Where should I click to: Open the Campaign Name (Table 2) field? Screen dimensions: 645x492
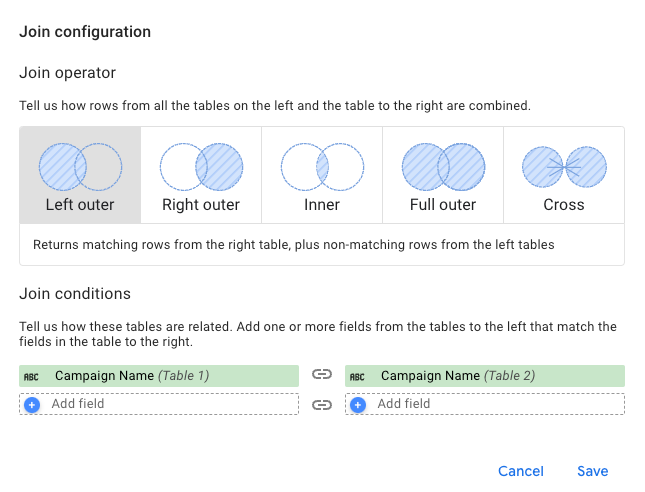tap(458, 376)
